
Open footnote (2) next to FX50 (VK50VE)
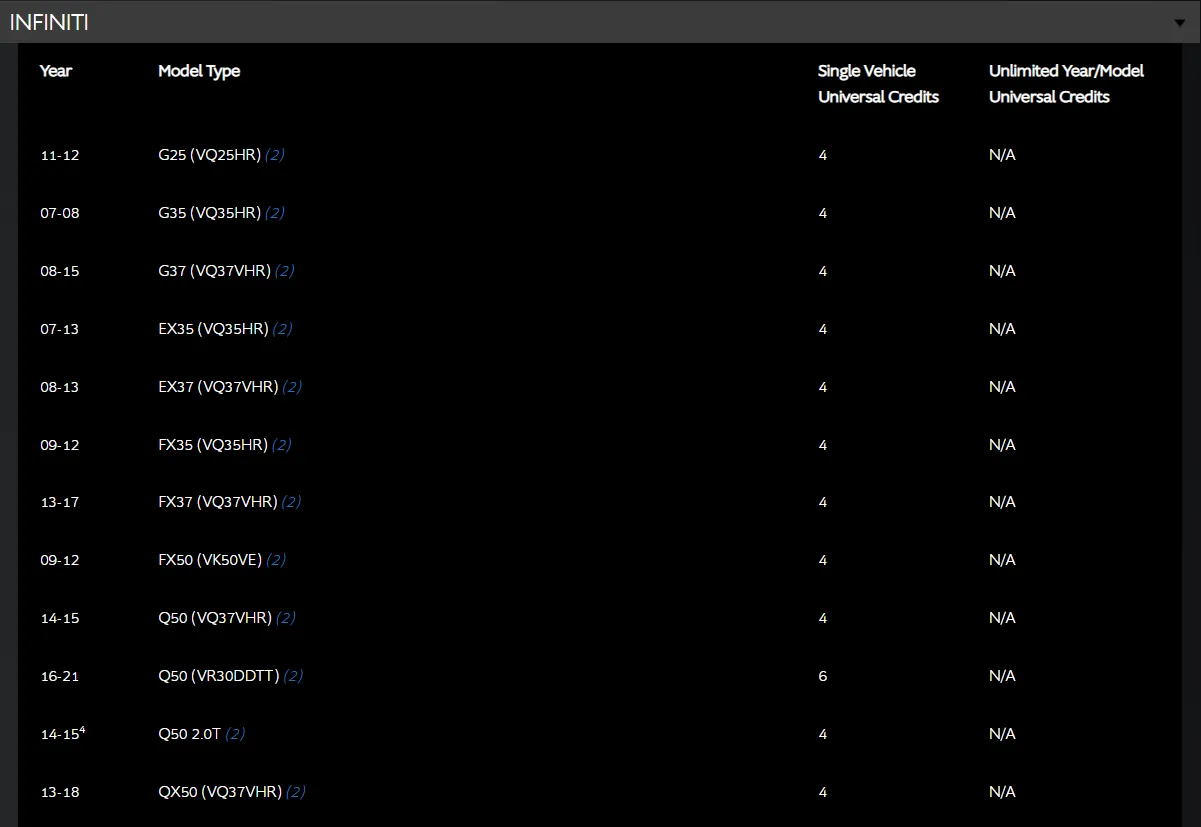coord(276,560)
